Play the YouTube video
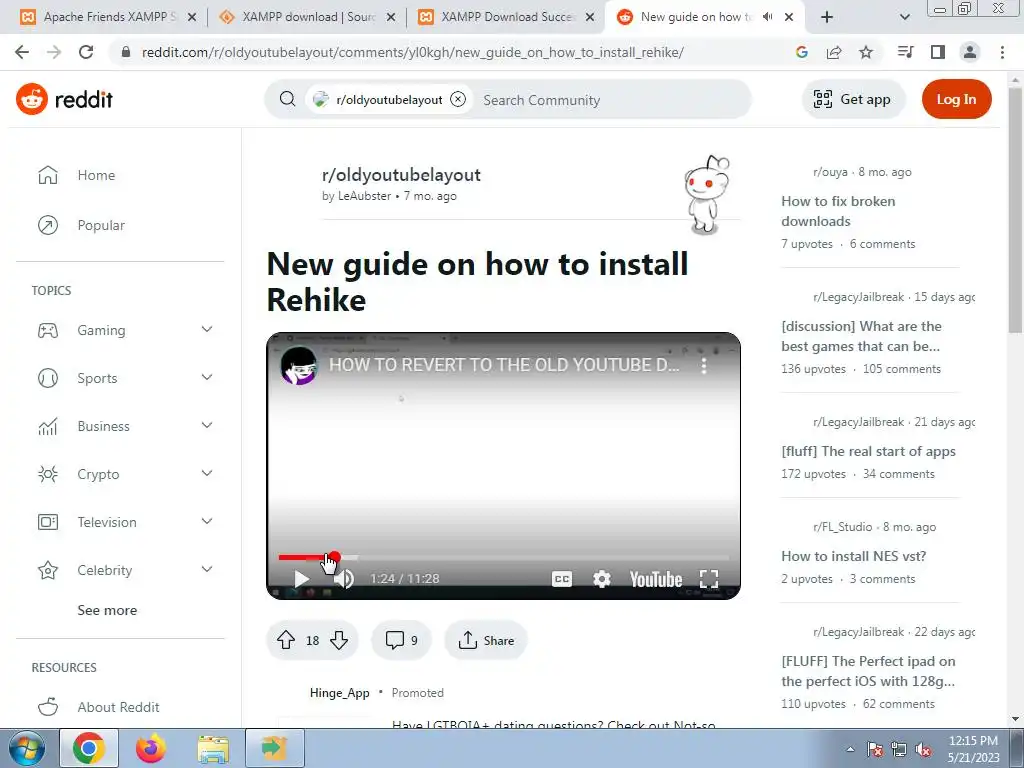This screenshot has height=768, width=1024. [301, 579]
